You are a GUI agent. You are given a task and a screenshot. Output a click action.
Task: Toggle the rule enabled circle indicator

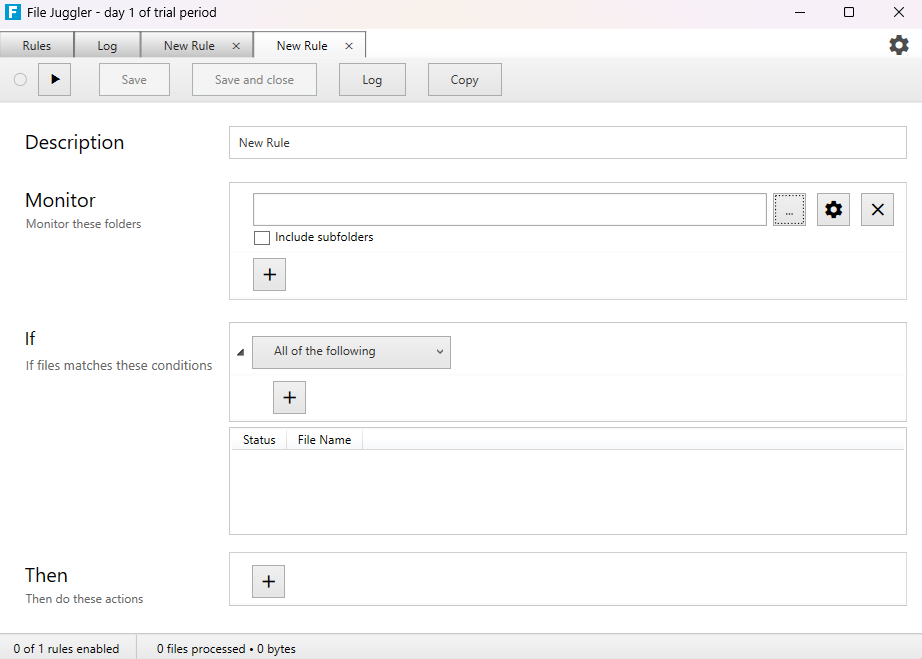[20, 80]
